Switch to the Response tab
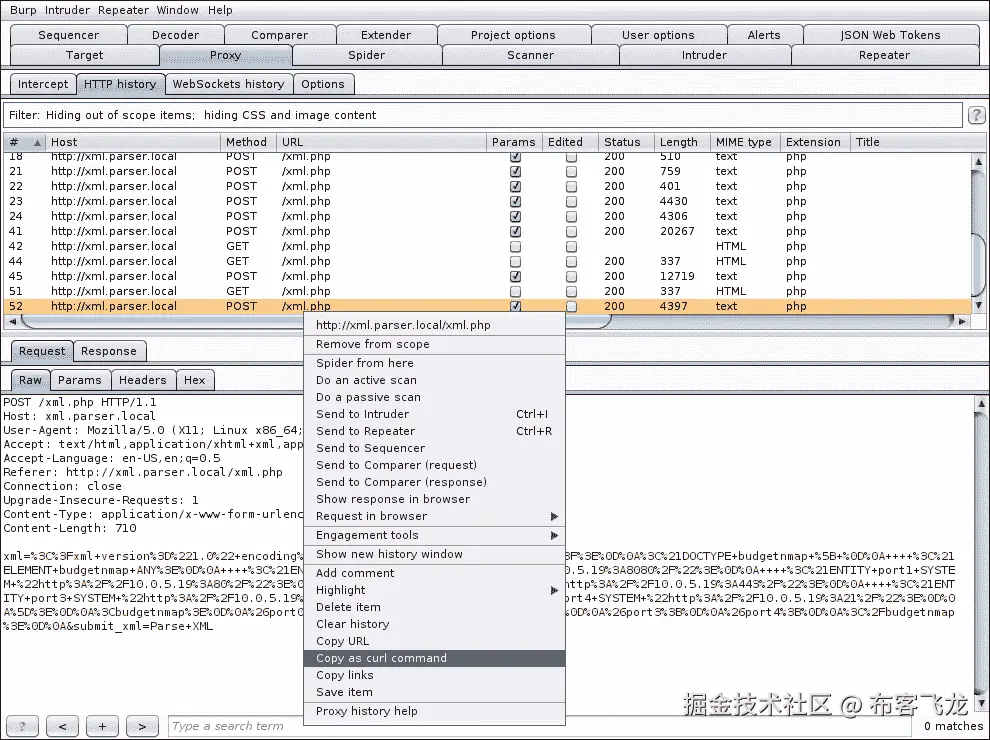 point(109,351)
